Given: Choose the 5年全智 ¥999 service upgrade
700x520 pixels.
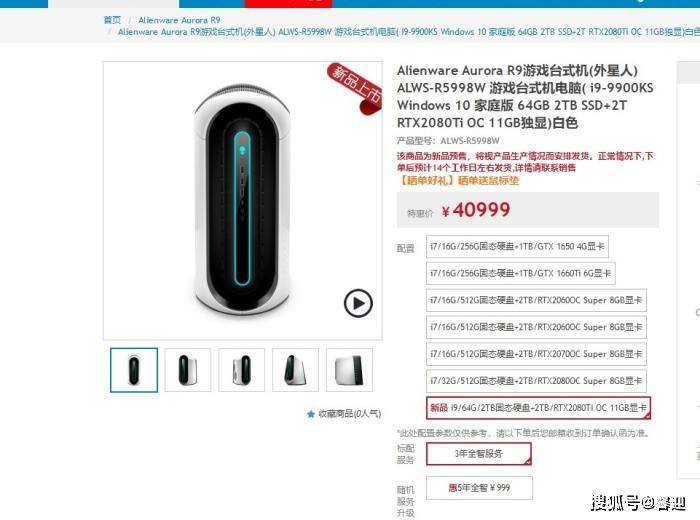Looking at the screenshot, I should (x=479, y=488).
